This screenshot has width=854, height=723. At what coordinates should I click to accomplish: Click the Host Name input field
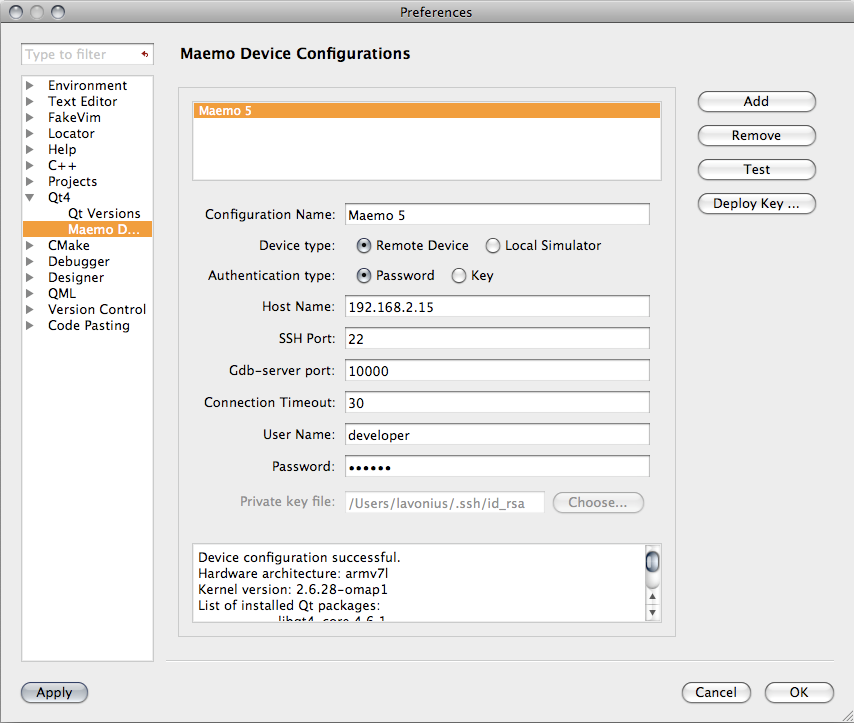point(497,307)
